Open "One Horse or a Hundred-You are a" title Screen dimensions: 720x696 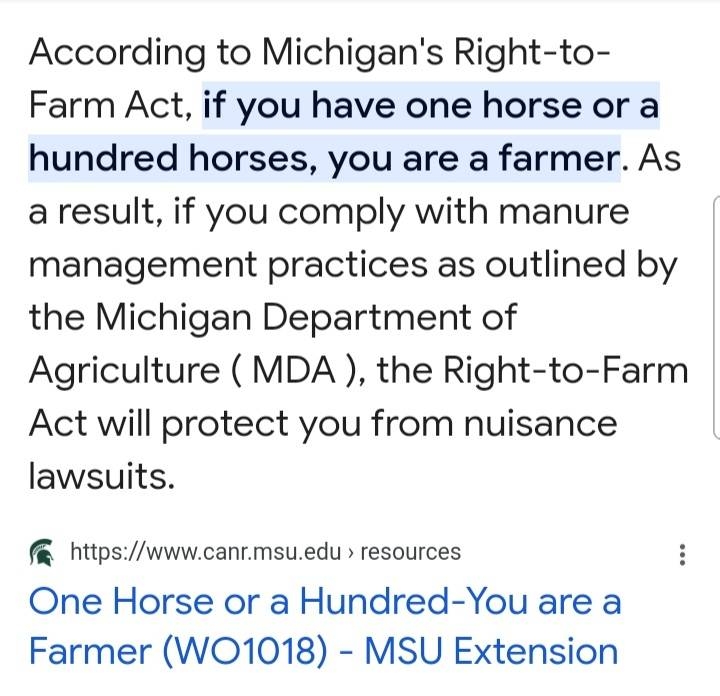click(x=325, y=603)
